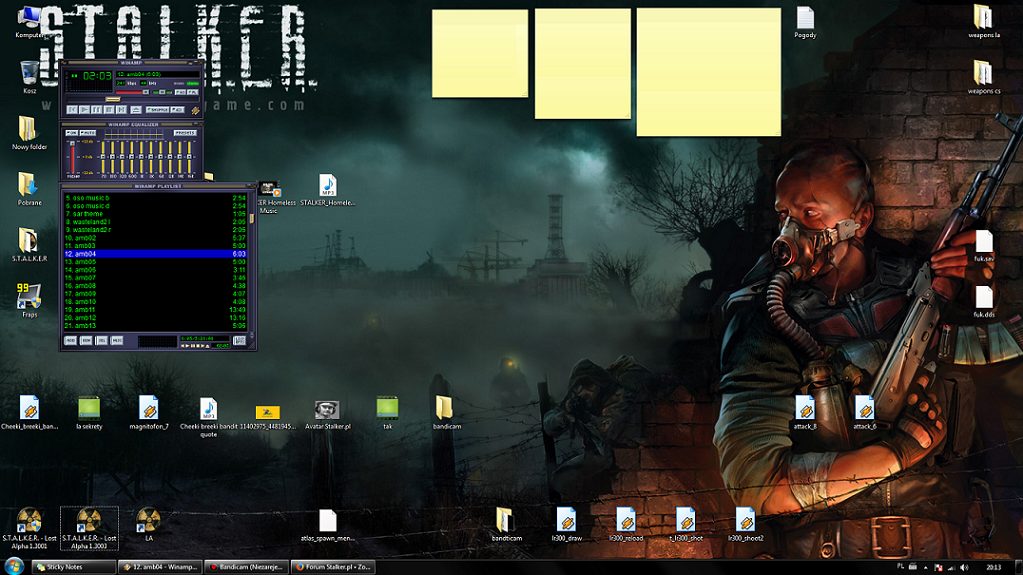The image size is (1023, 575).
Task: Select Cheeki_breeki_ban... file icon
Action: coord(29,412)
